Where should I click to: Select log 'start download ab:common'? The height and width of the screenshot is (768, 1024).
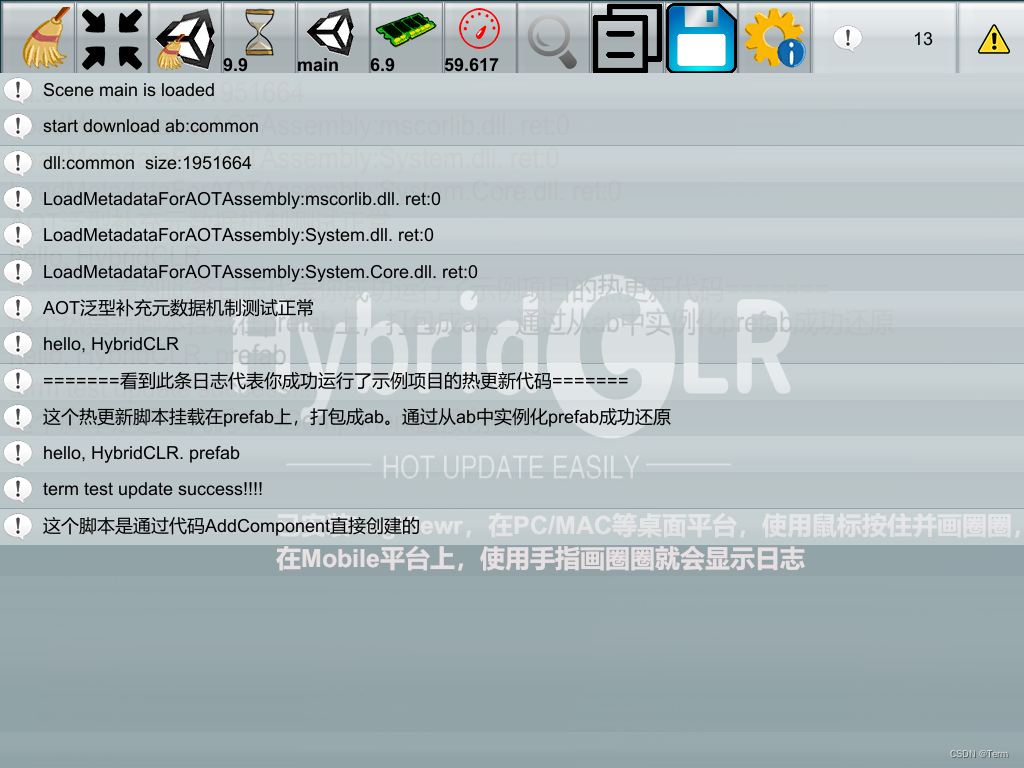pos(512,126)
